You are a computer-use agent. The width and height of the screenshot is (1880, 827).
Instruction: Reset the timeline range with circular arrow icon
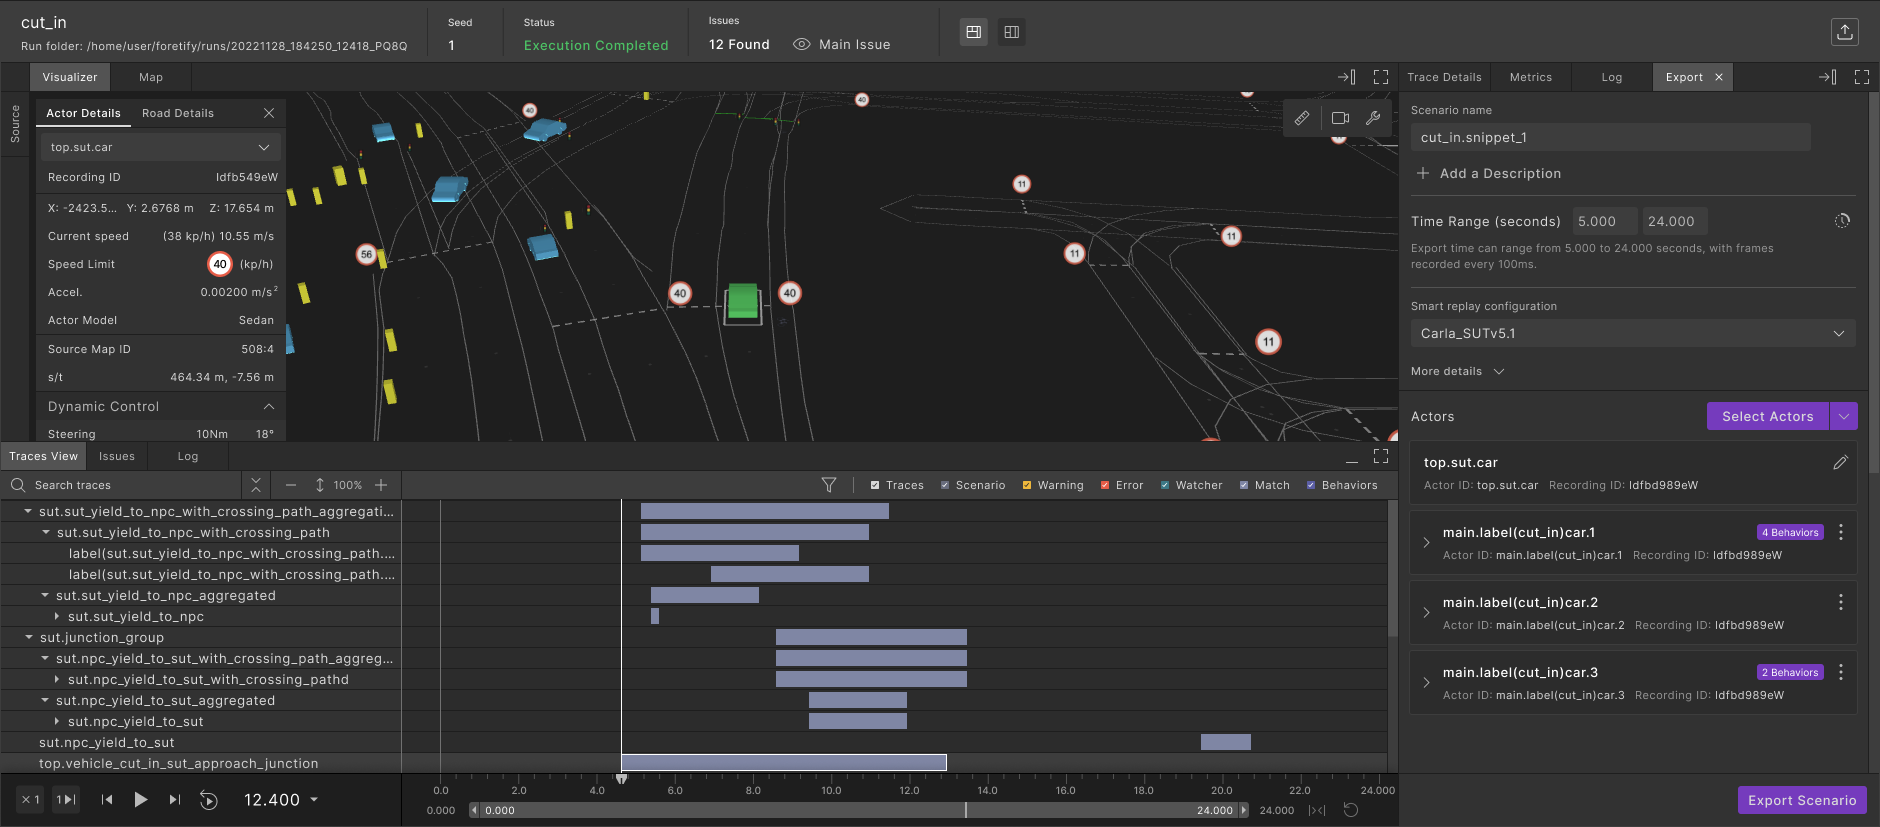1351,810
